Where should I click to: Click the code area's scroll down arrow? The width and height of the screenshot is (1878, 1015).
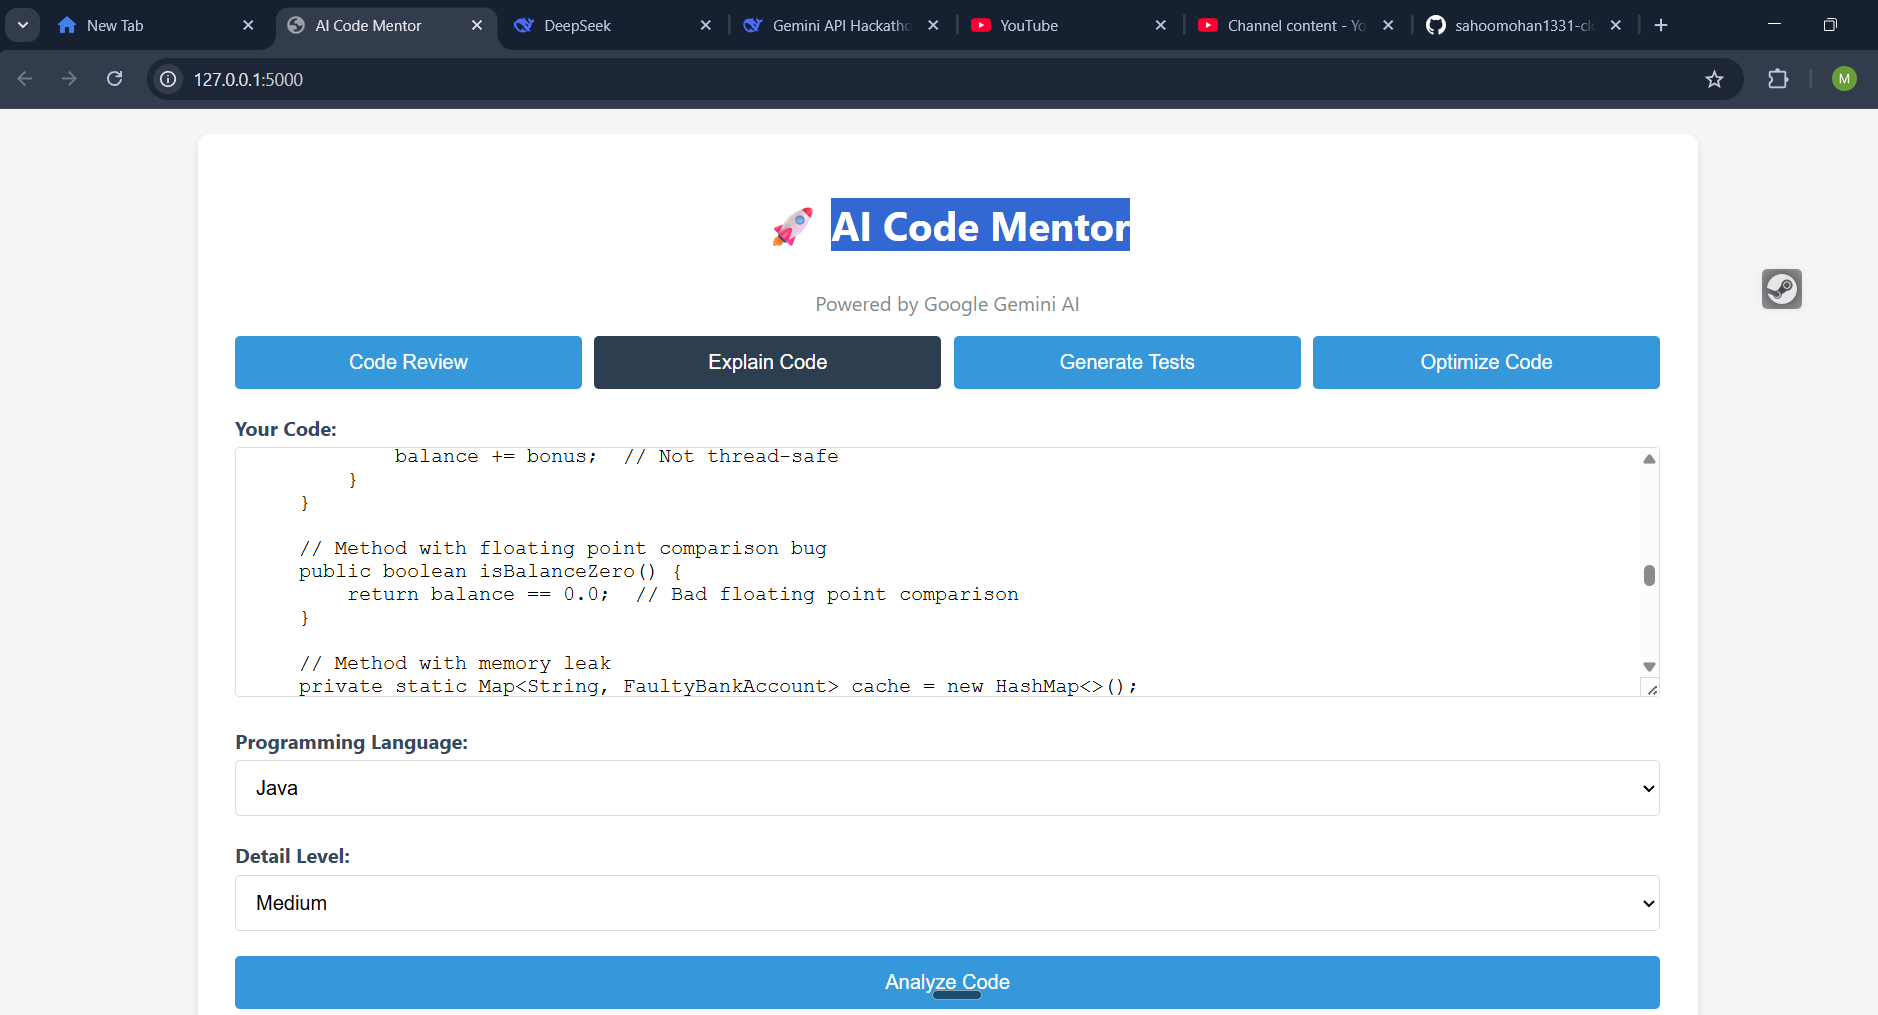tap(1649, 667)
